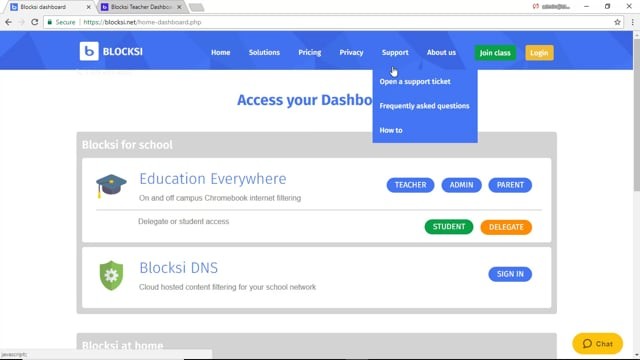Click "Delegate or student access" text
This screenshot has height=360, width=640.
click(183, 222)
